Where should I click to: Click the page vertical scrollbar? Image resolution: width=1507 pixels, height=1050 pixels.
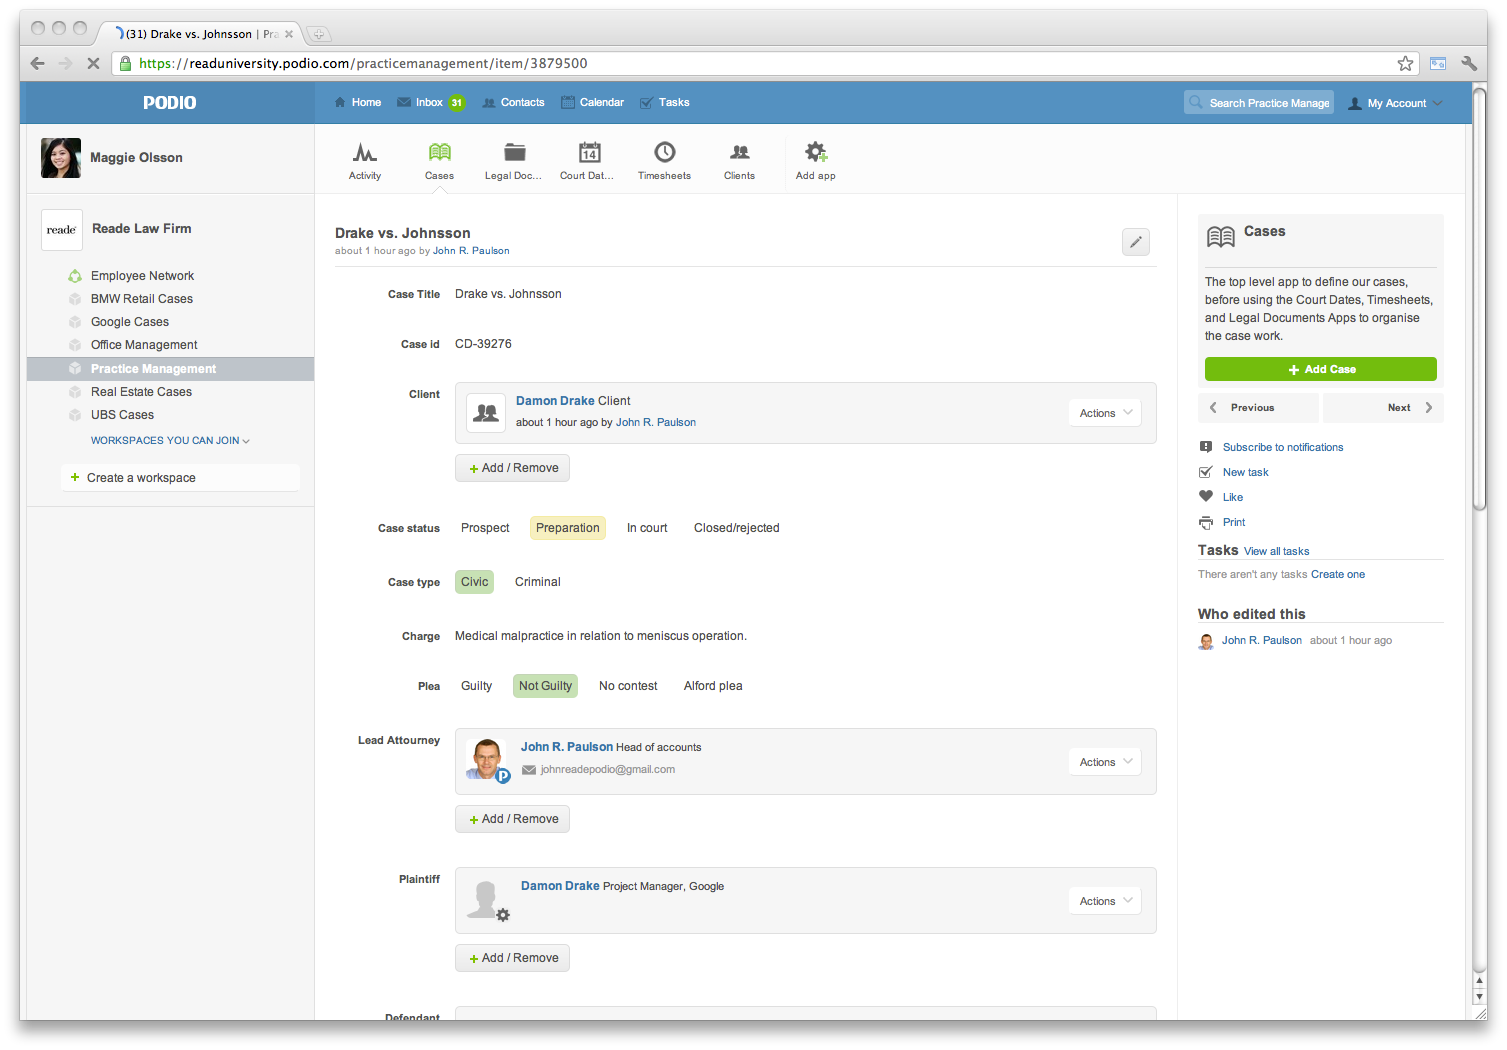coord(1479,300)
